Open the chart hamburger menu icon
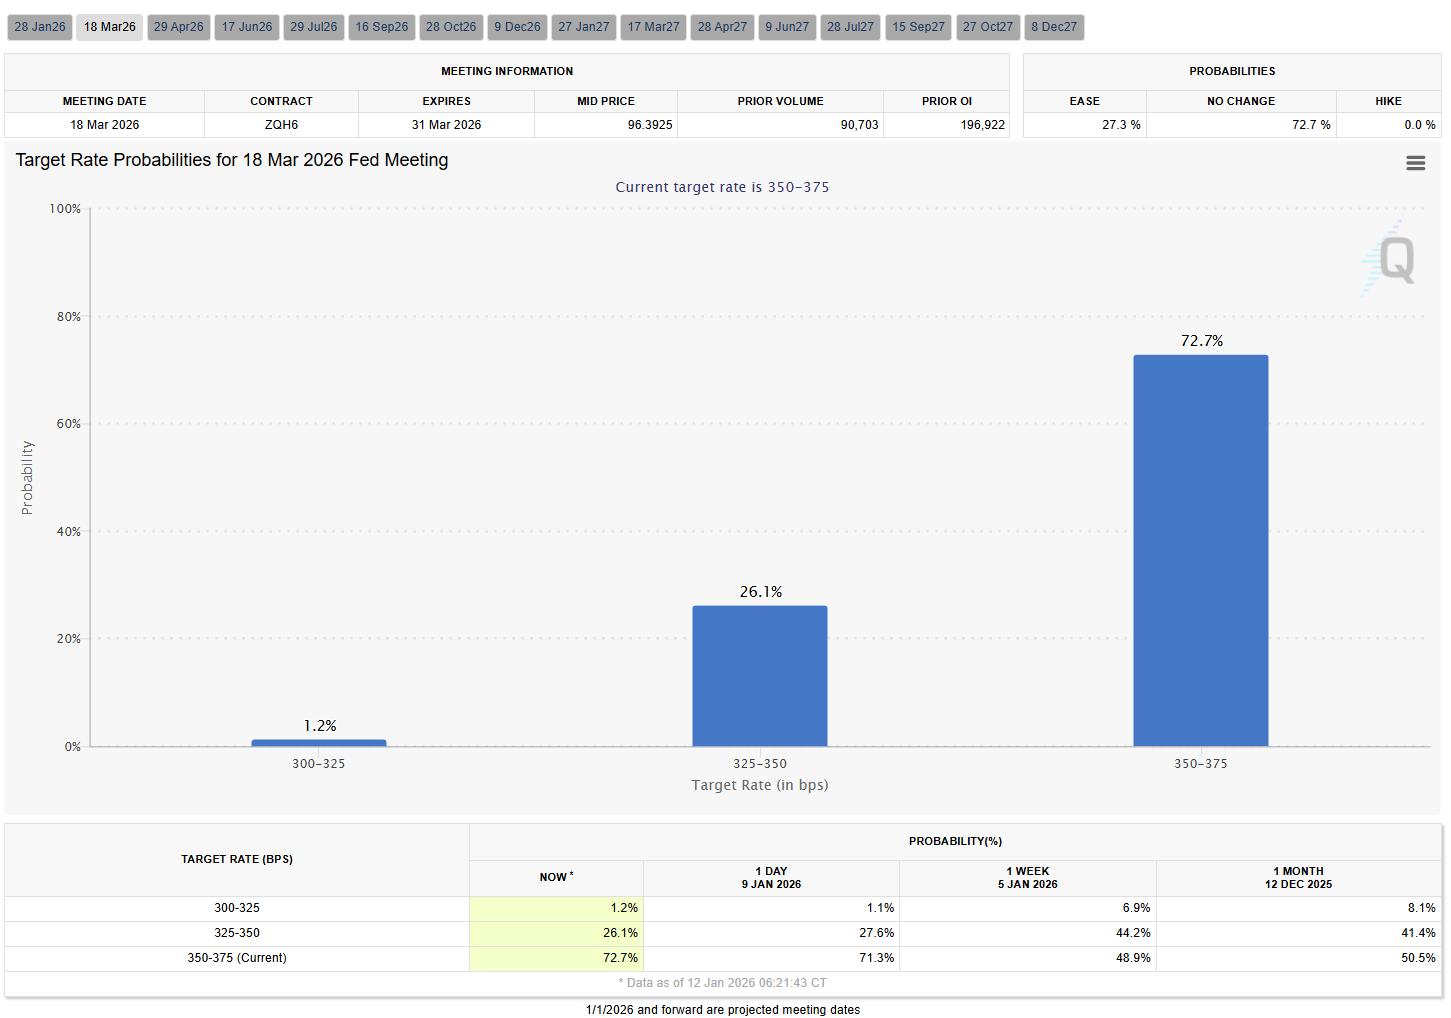Screen dimensions: 1451x1018 pyautogui.click(x=1415, y=163)
